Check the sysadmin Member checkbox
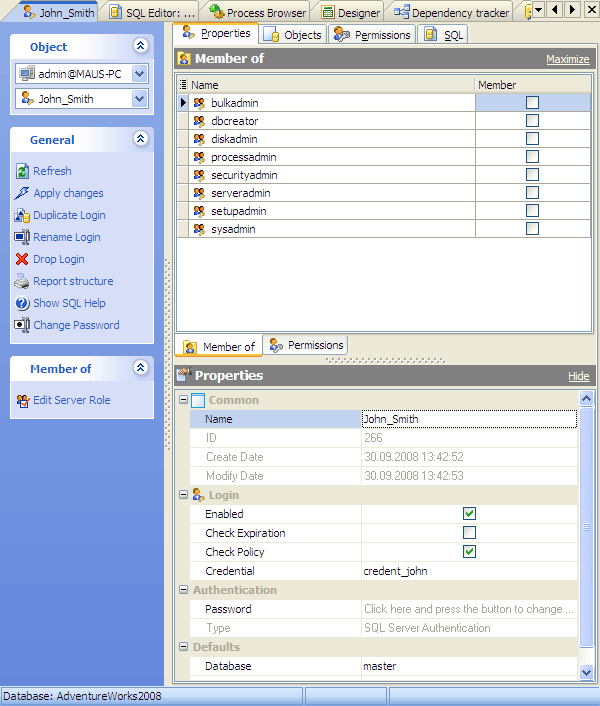 coord(532,229)
